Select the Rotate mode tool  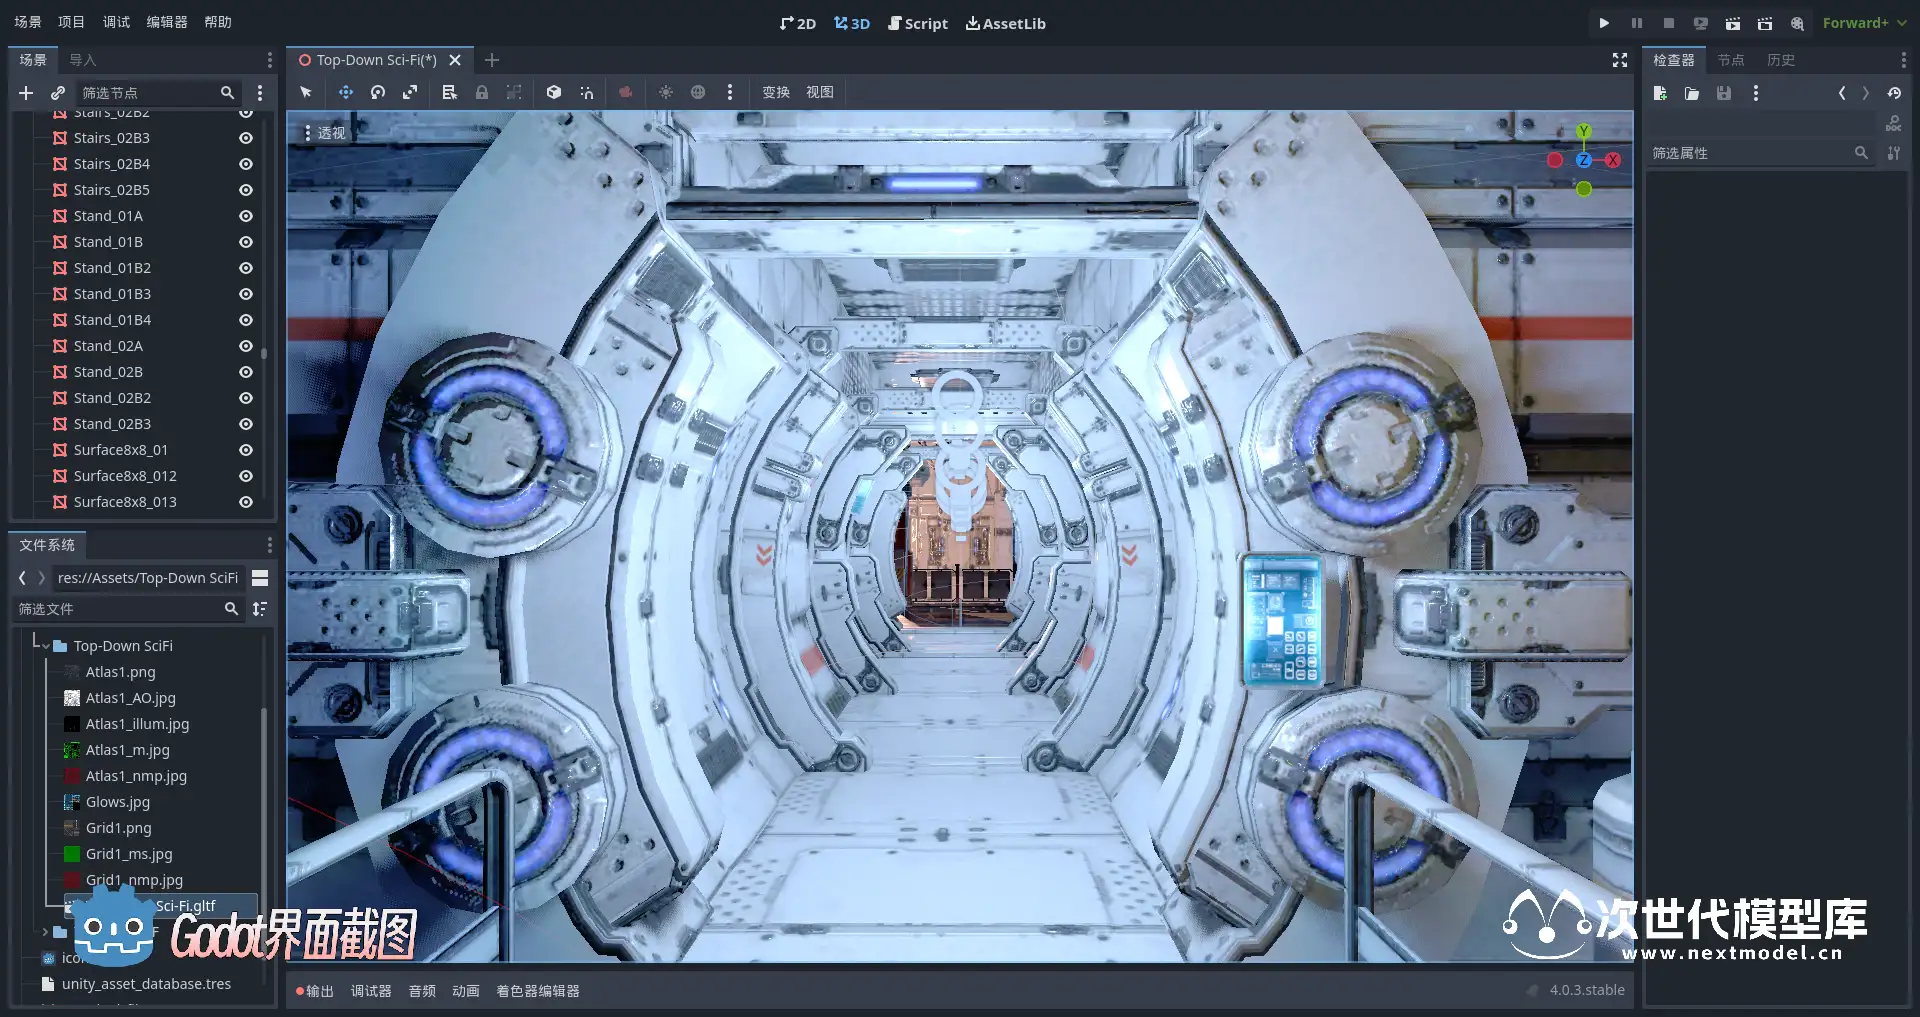pos(378,92)
